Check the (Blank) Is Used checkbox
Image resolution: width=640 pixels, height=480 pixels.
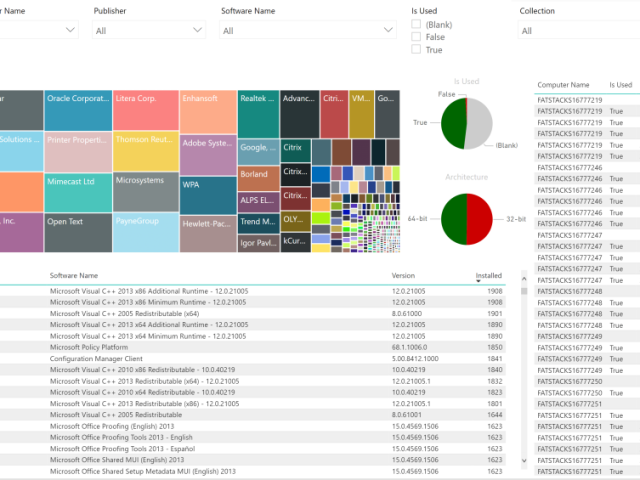click(416, 24)
